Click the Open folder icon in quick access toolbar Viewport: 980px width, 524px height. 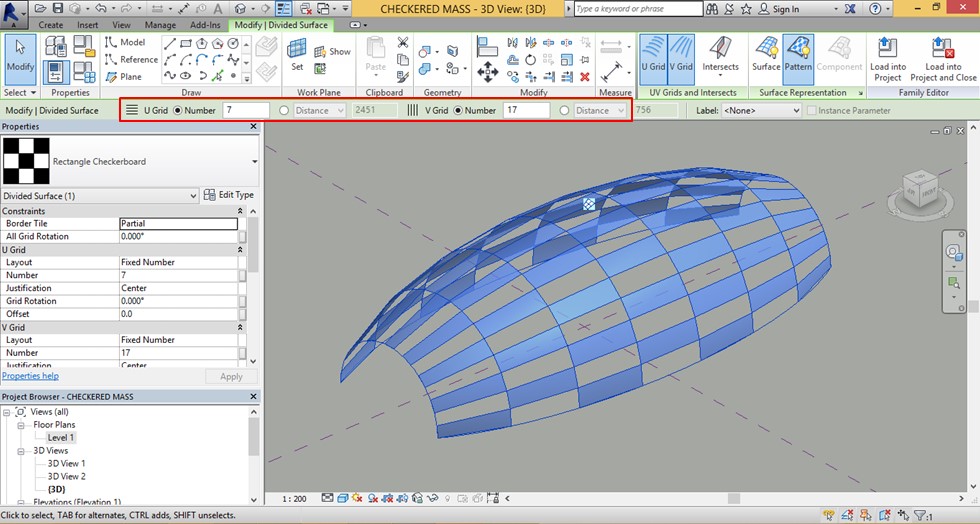point(40,9)
